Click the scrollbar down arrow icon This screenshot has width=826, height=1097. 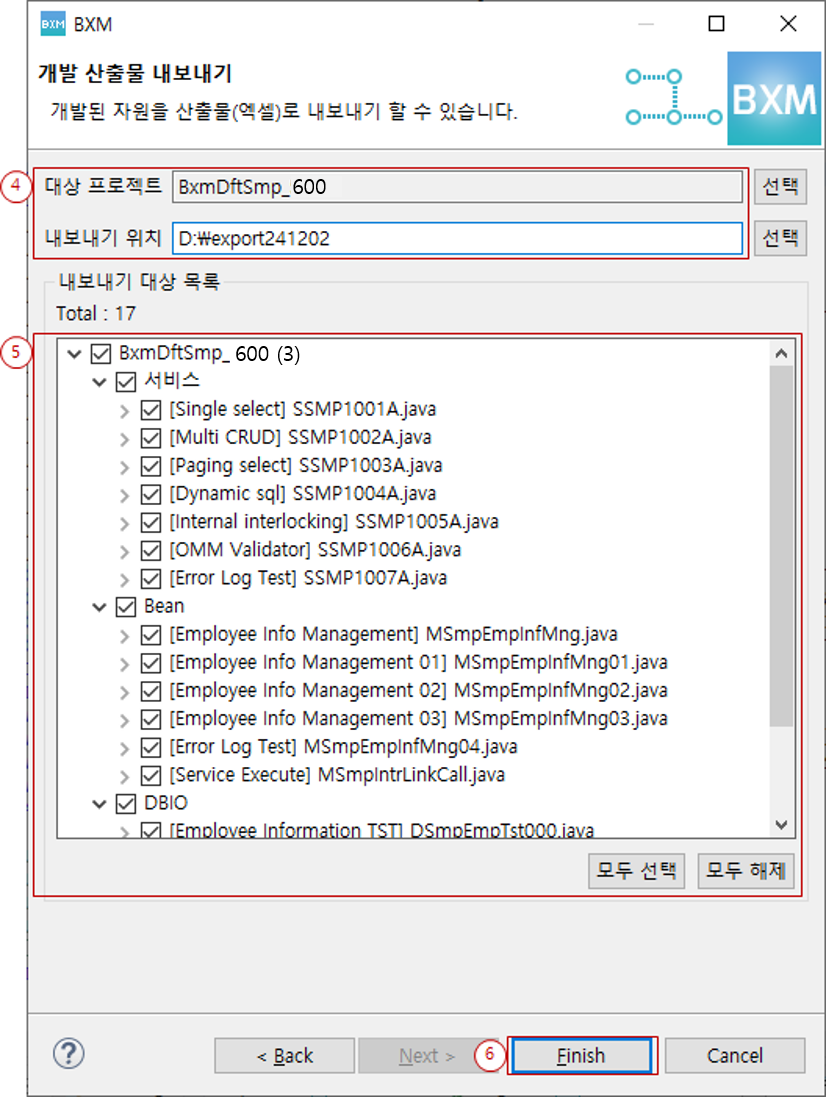783,825
